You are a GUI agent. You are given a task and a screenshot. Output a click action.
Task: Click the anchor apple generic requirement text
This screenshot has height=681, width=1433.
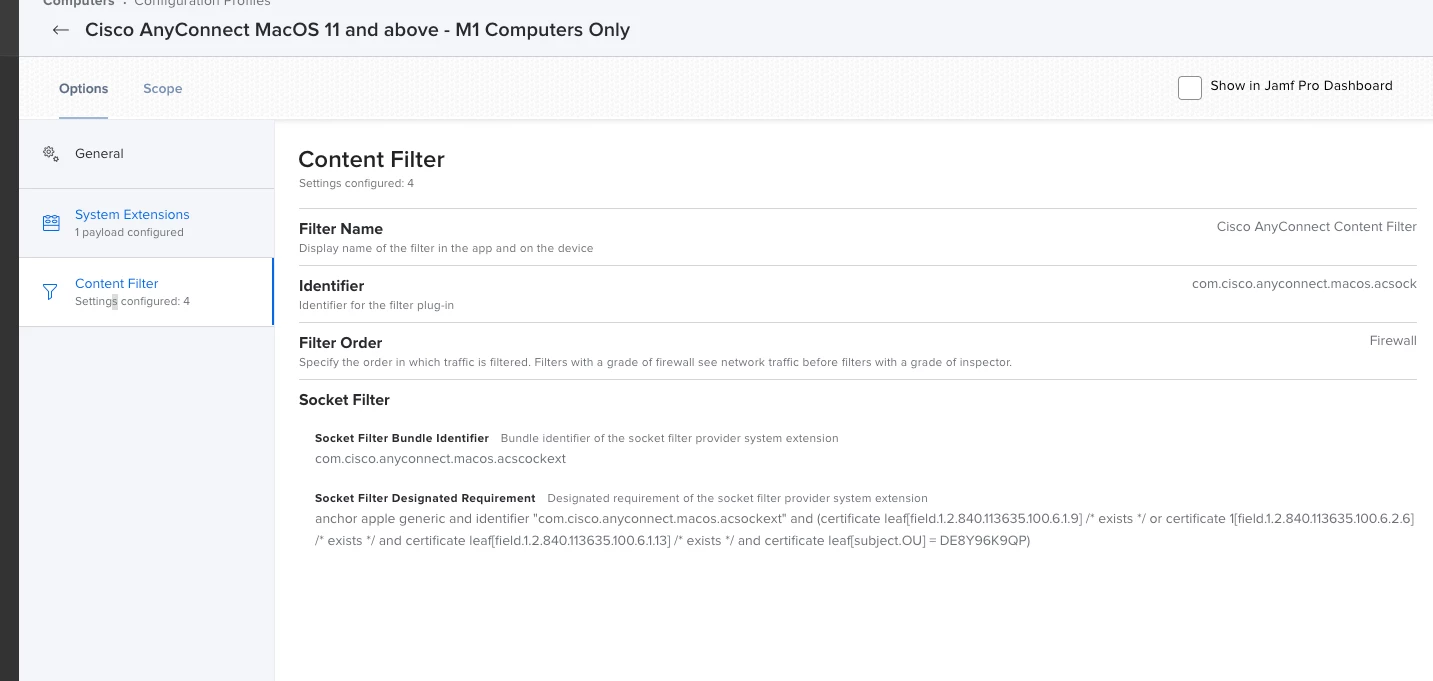pyautogui.click(x=864, y=530)
